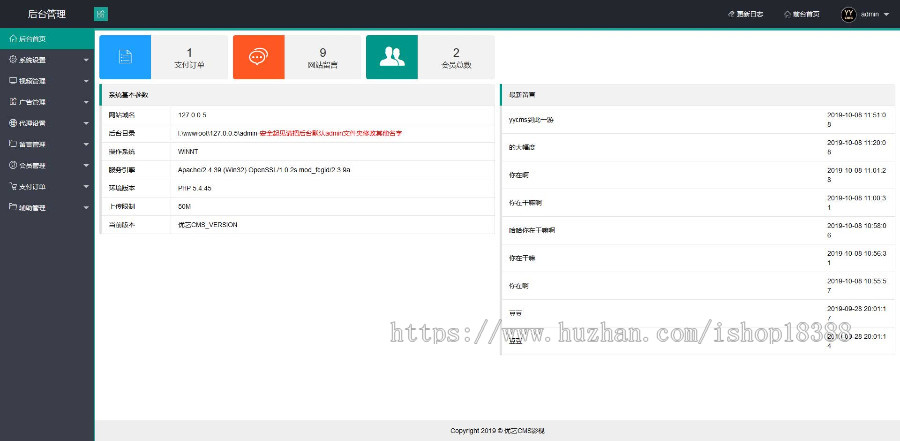Expand the 视频管理 menu arrow

86,82
